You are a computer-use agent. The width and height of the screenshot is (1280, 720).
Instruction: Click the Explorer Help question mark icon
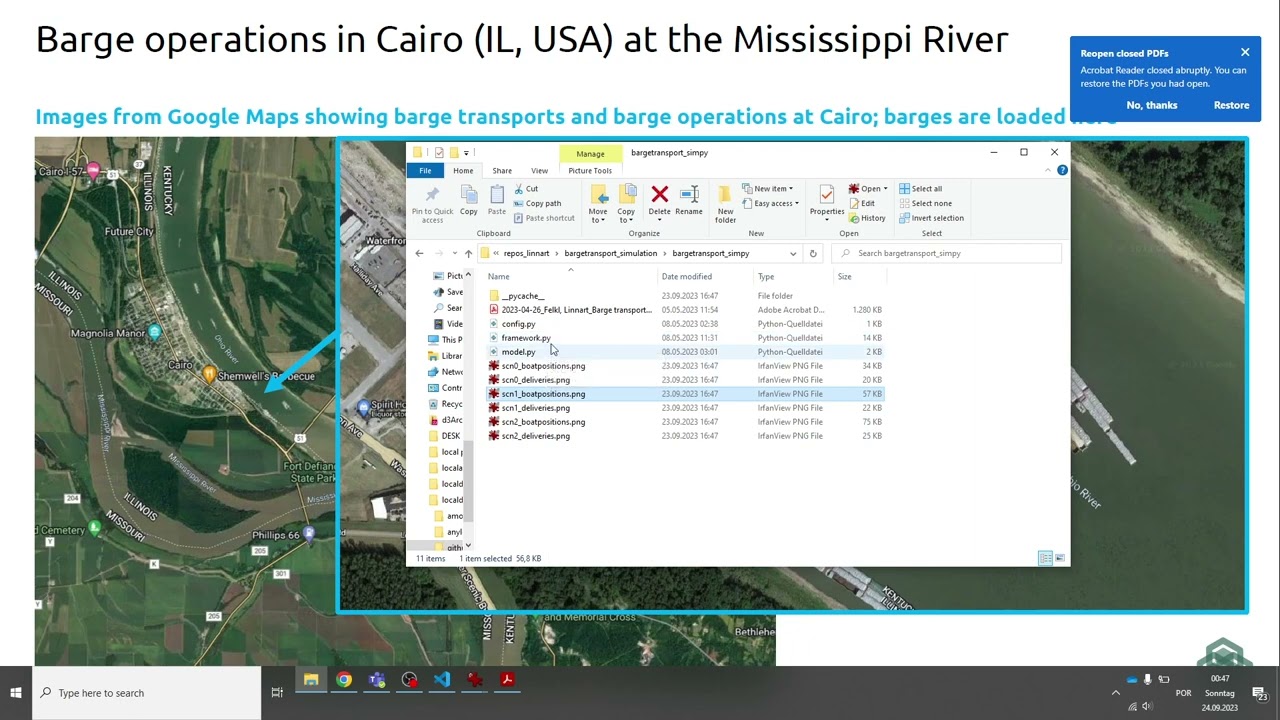click(1062, 170)
